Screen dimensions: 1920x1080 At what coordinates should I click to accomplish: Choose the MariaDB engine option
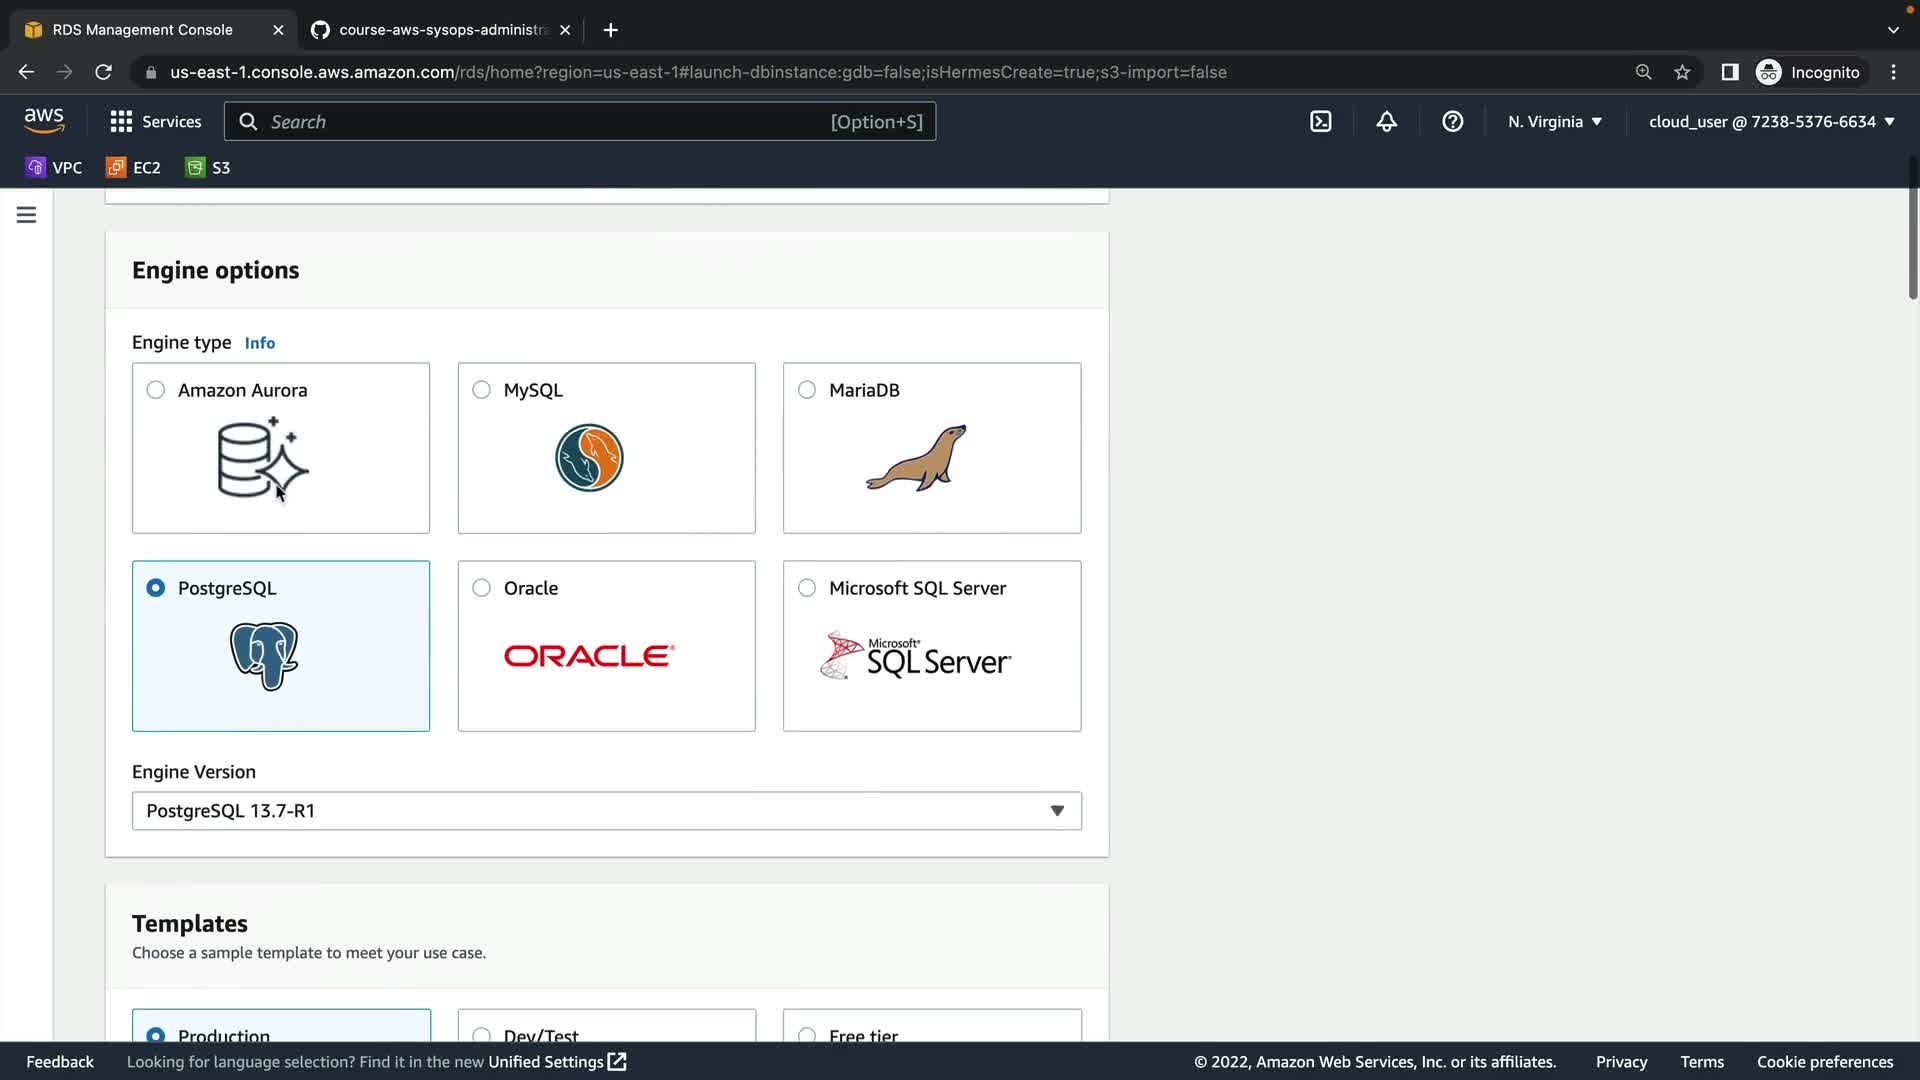click(807, 390)
